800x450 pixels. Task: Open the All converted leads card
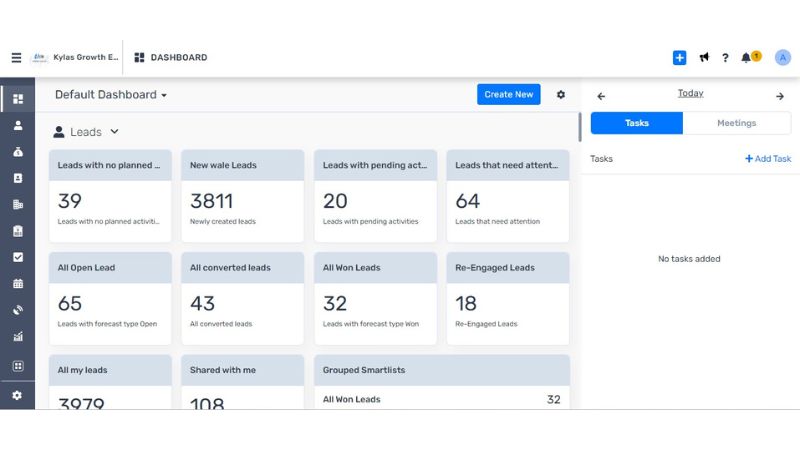[x=242, y=298]
